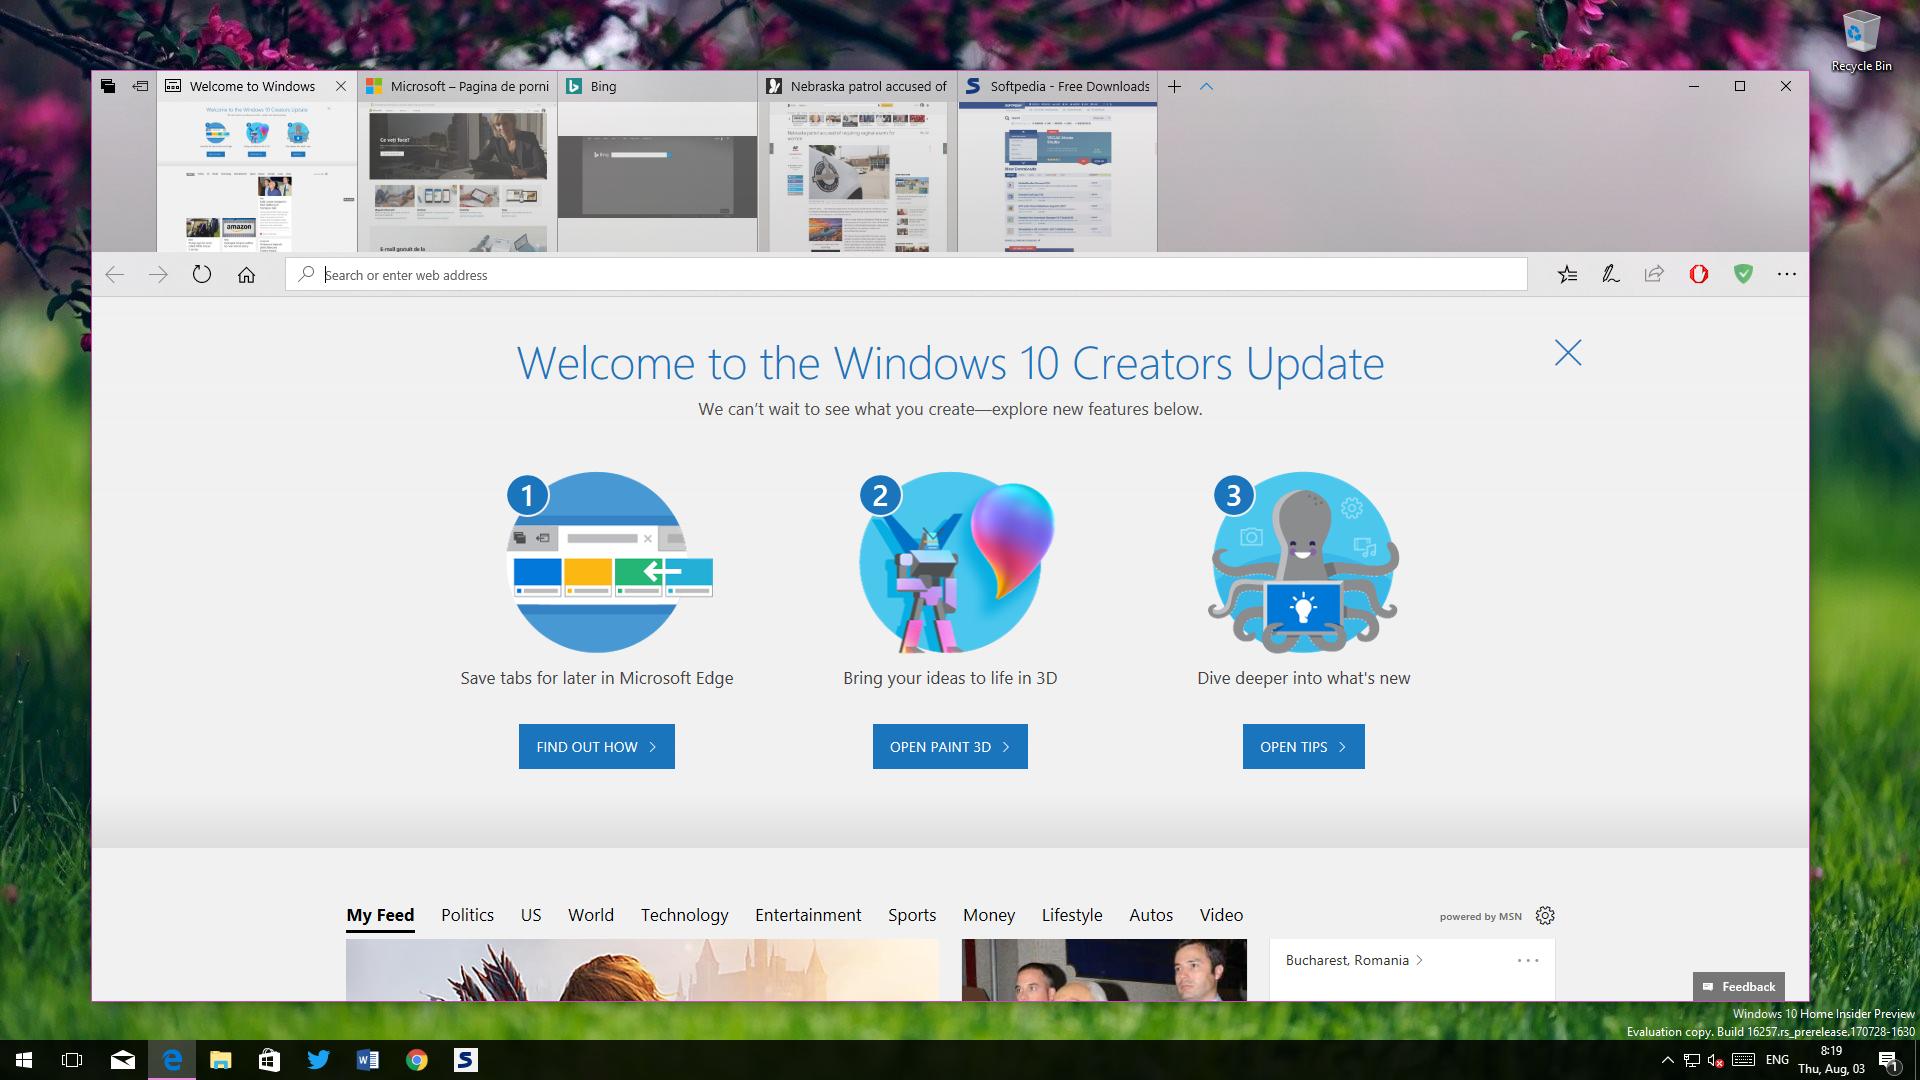Viewport: 1920px width, 1080px height.
Task: Switch to Welcome to Windows tab
Action: [252, 86]
